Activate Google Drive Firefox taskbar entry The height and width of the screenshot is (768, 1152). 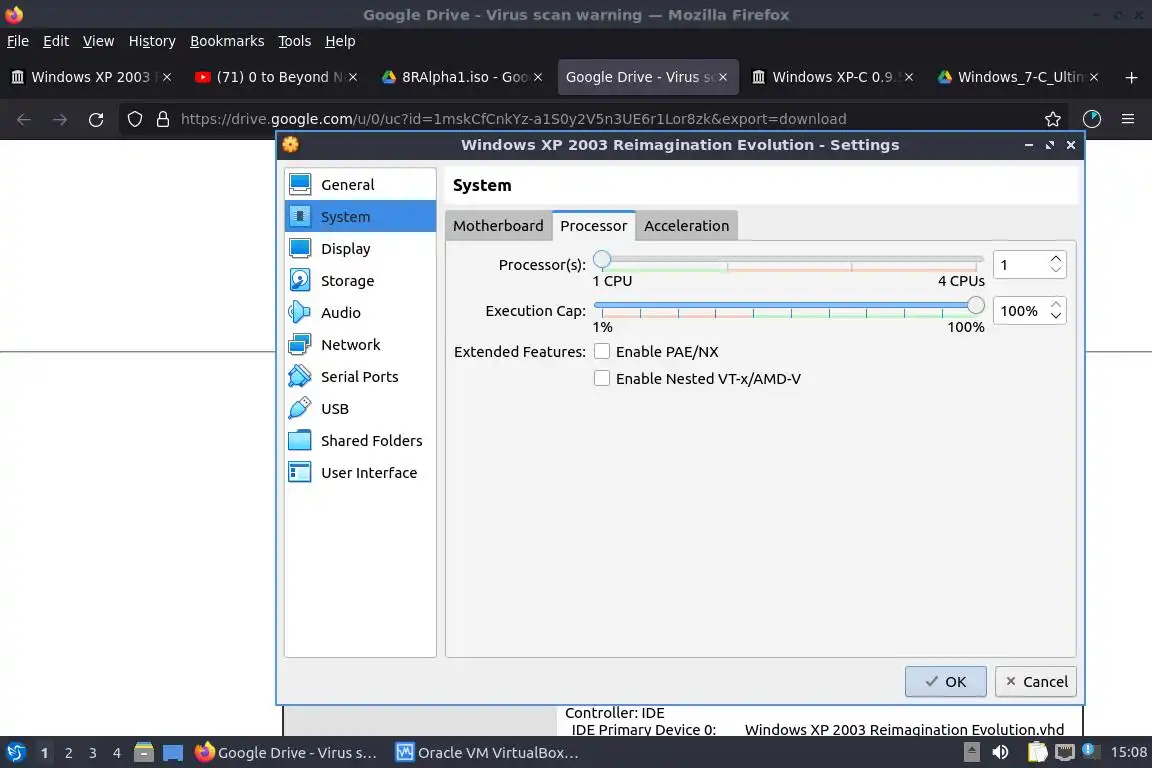tap(287, 753)
